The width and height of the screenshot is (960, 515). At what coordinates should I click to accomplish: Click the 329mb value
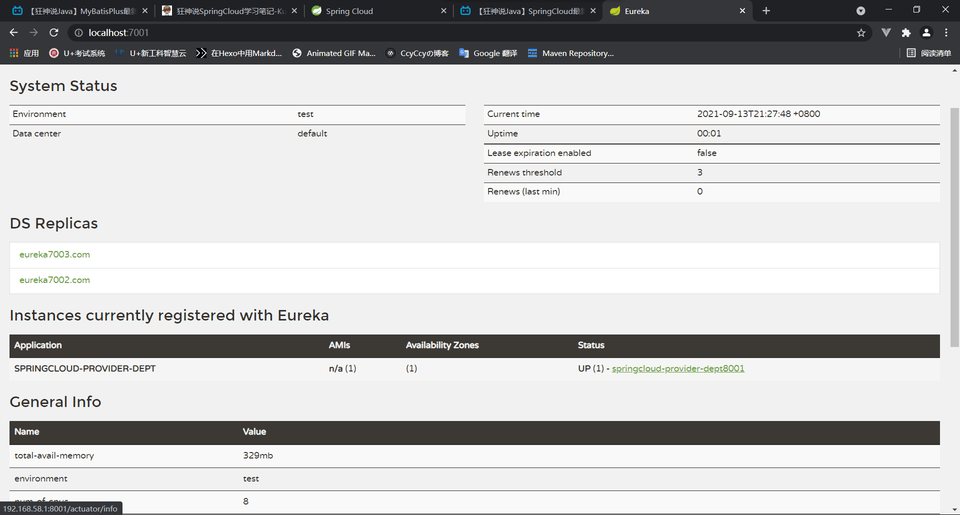(258, 456)
